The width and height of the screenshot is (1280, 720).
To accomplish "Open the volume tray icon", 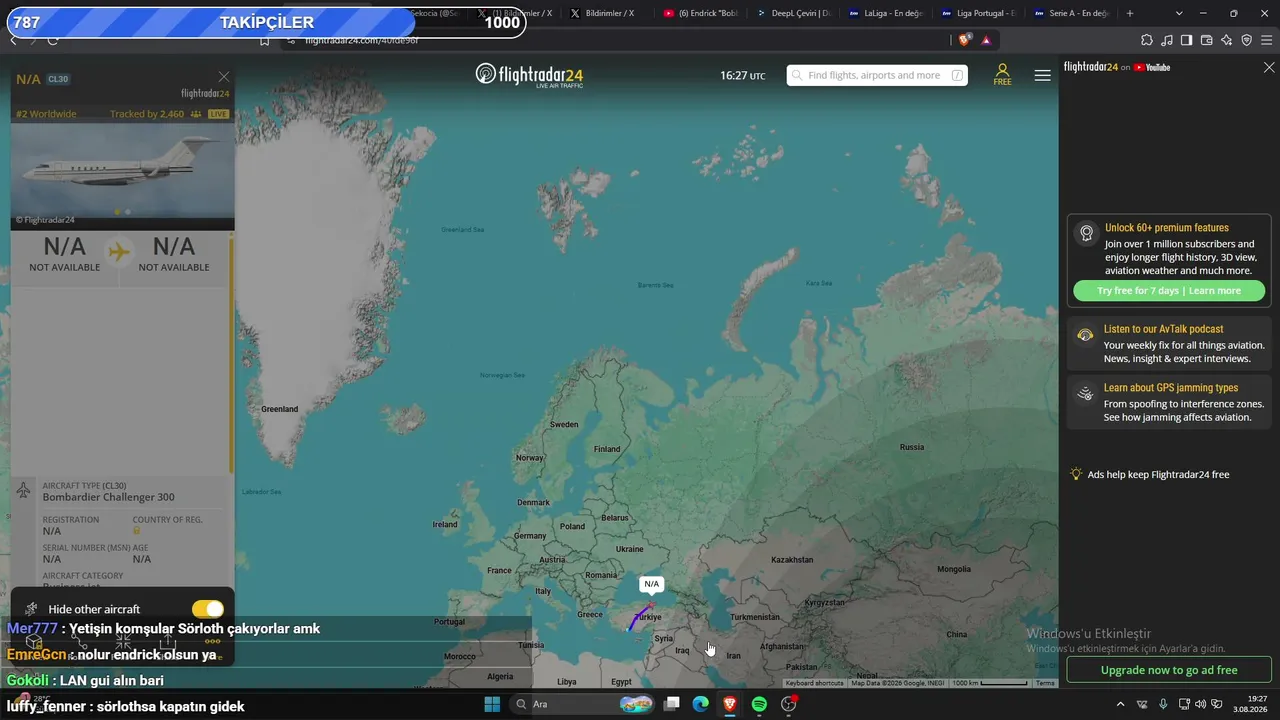I will pyautogui.click(x=1200, y=704).
